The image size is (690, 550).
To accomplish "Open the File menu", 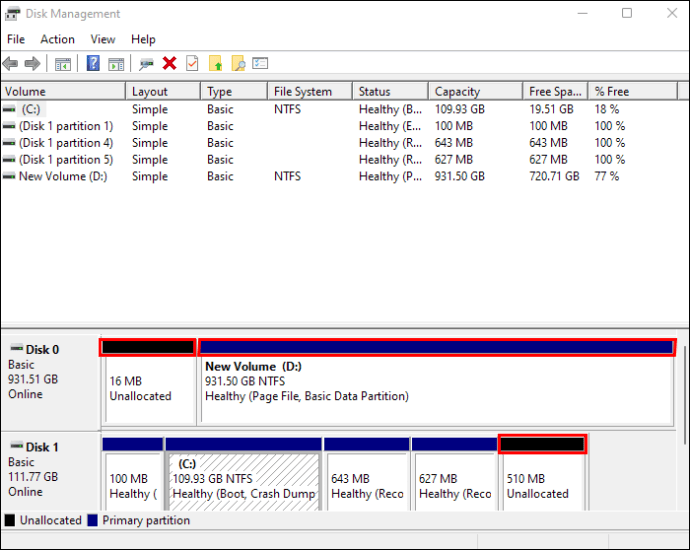I will pos(16,39).
